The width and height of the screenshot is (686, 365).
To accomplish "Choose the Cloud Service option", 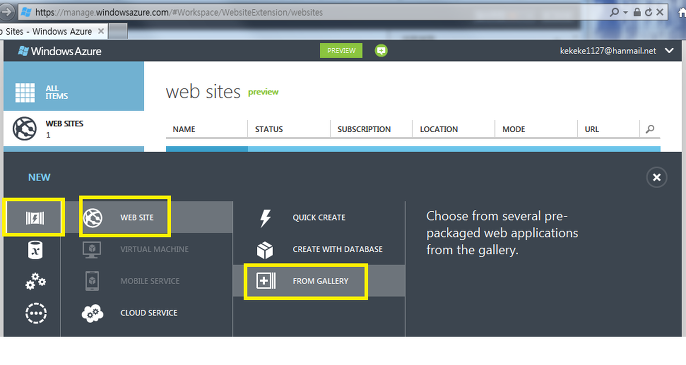I will 147,313.
